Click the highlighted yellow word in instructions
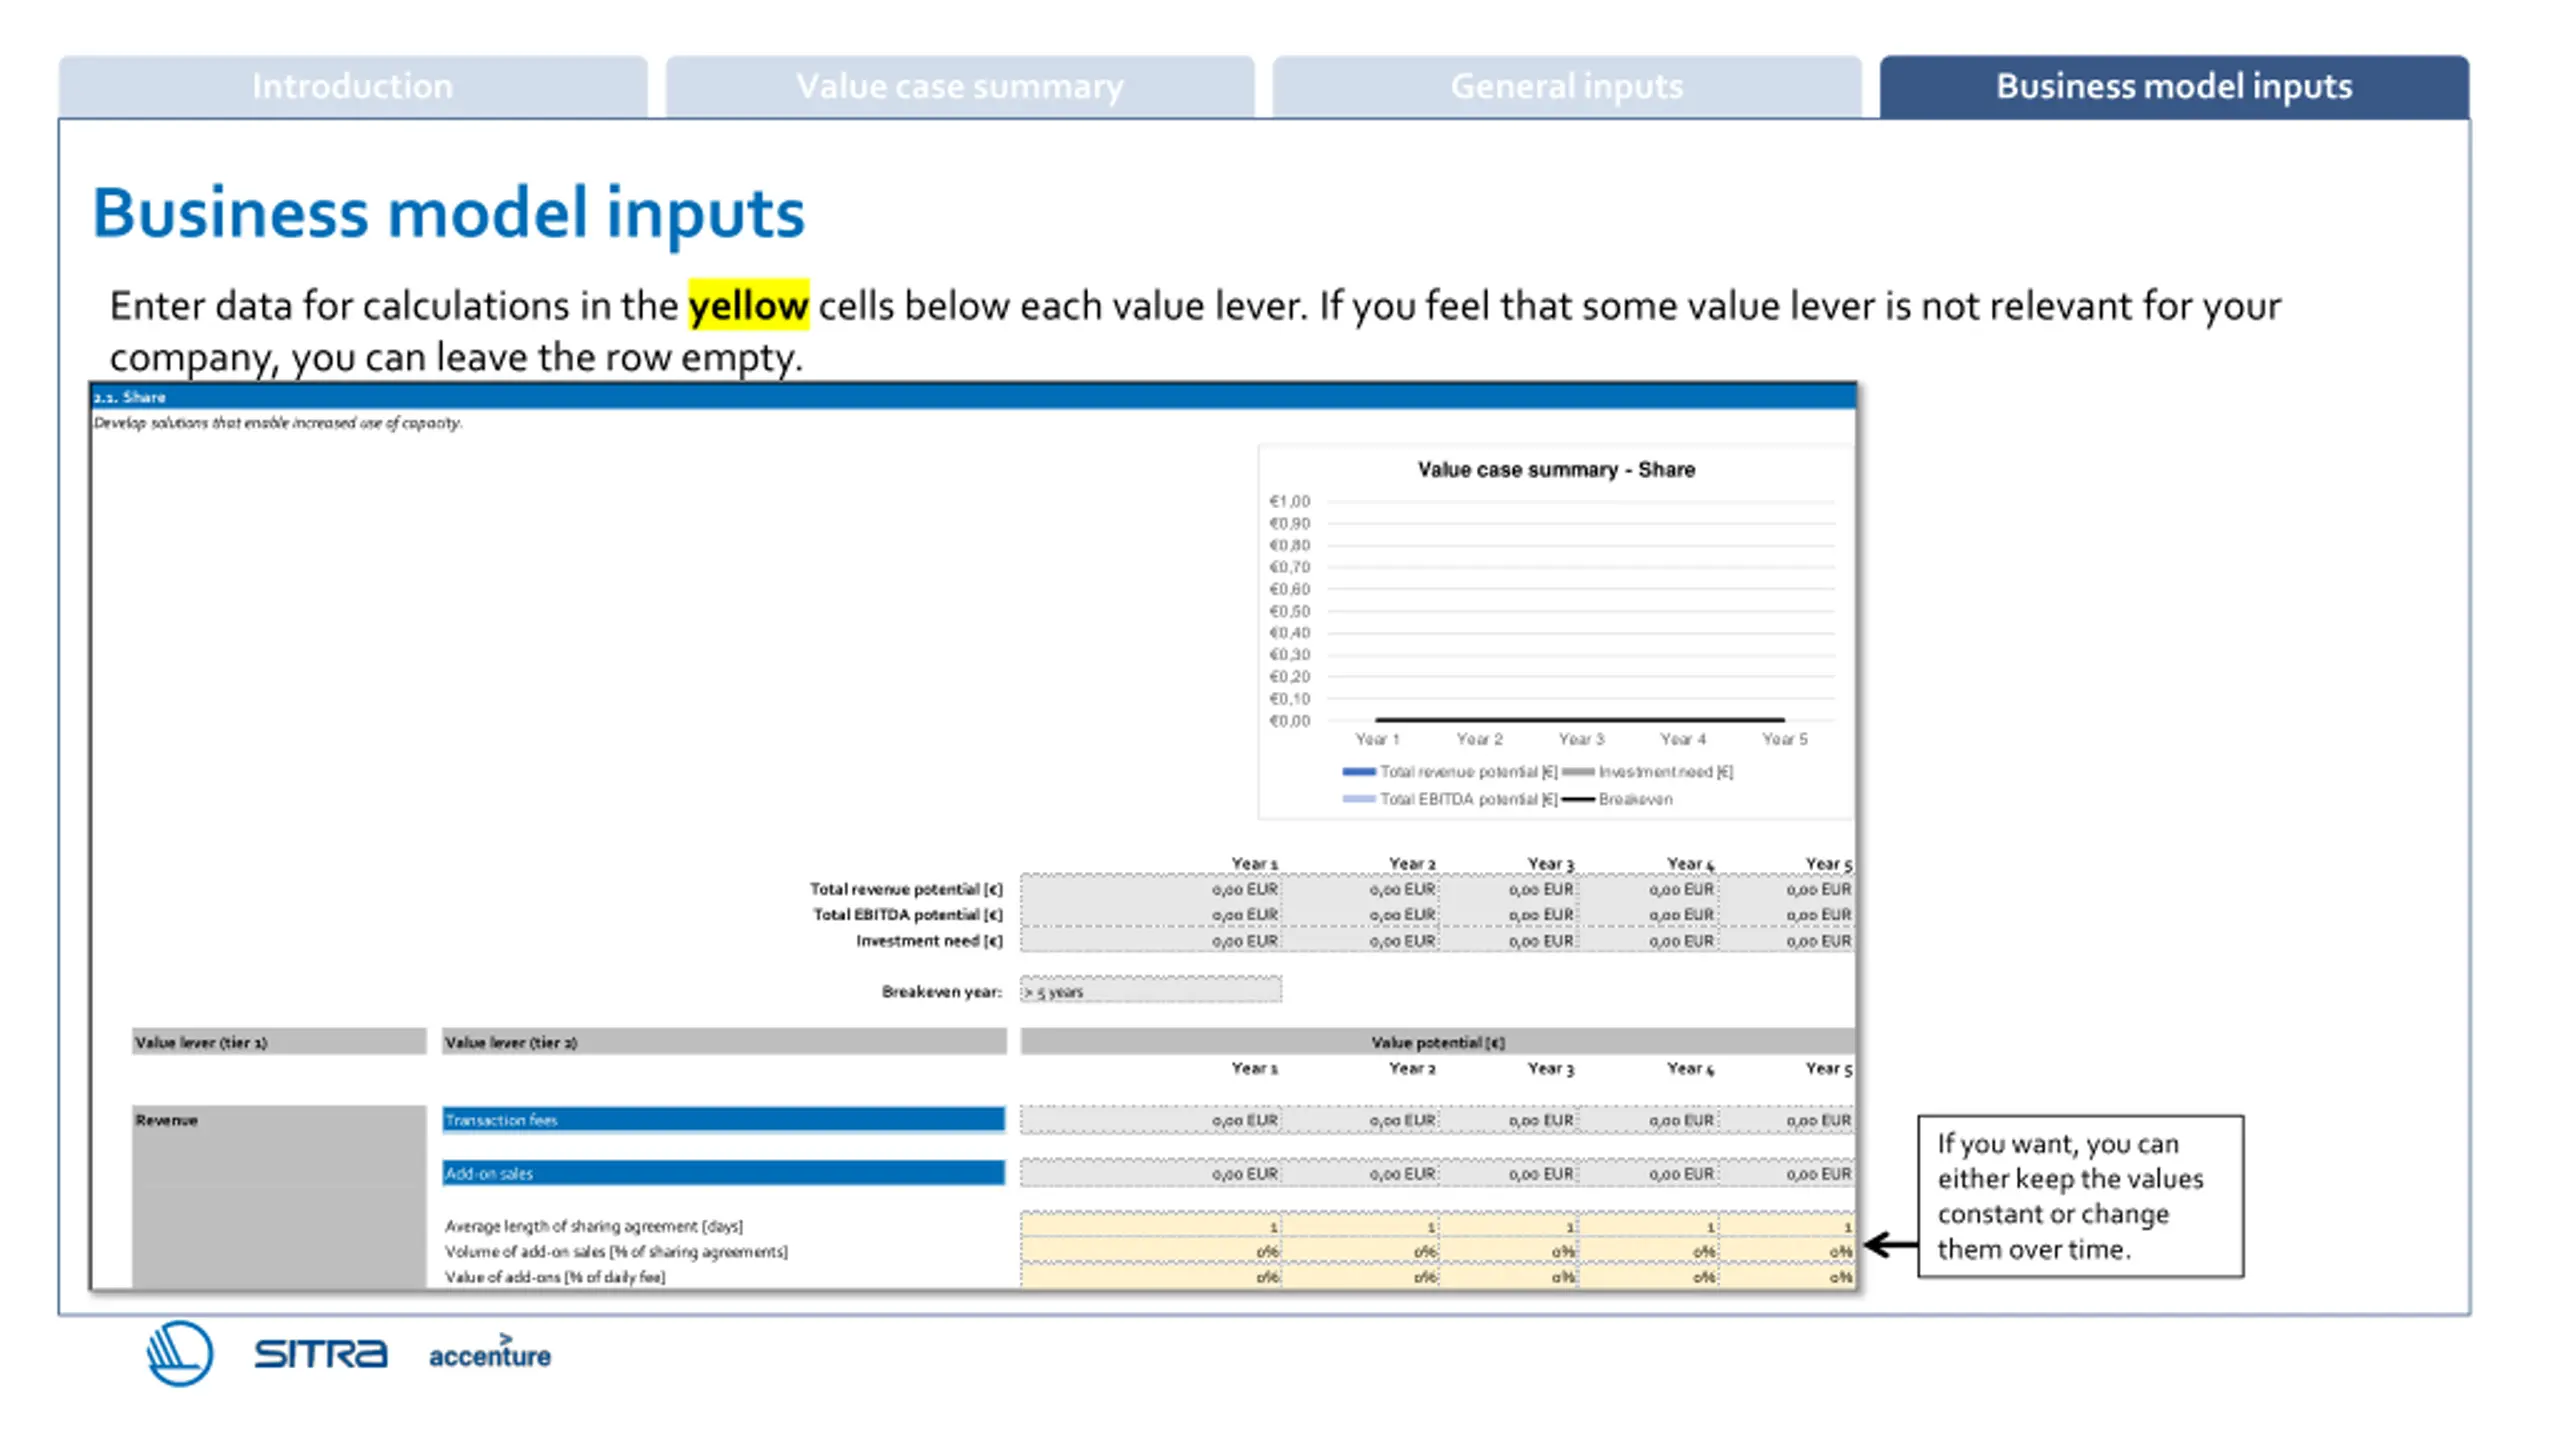This screenshot has height=1440, width=2560. tap(748, 305)
